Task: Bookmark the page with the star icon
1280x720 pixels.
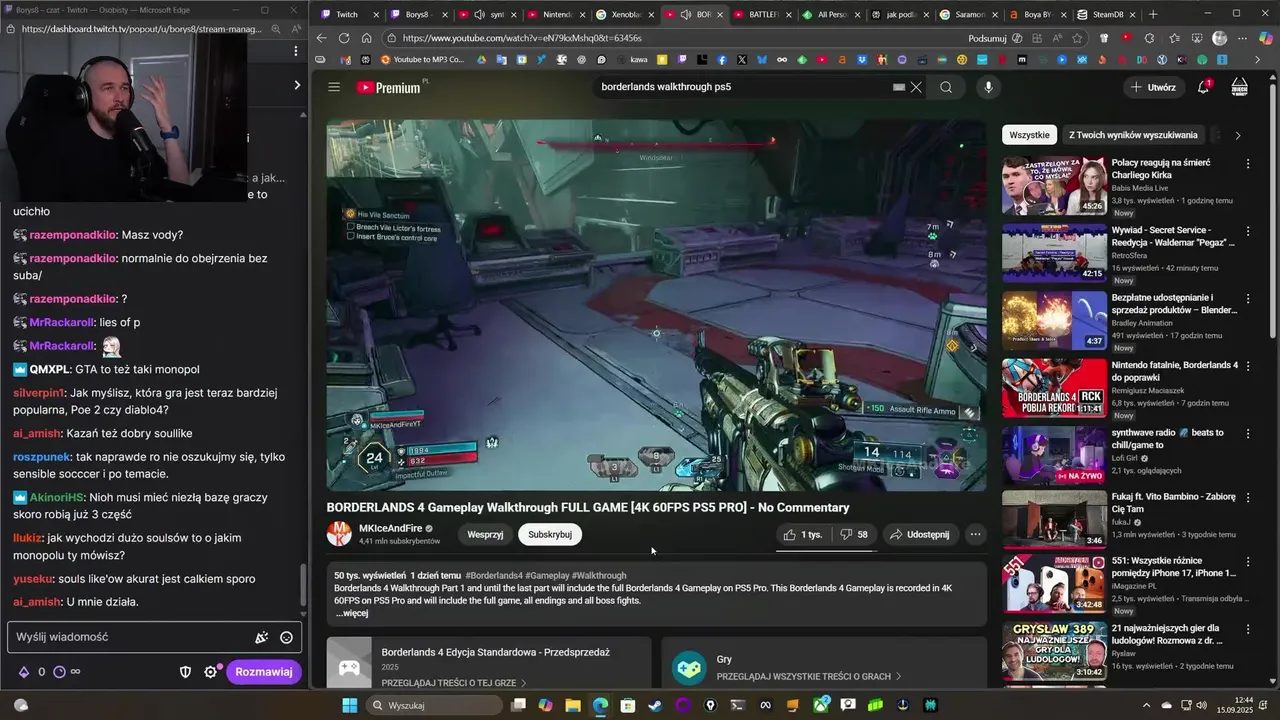Action: coord(1077,38)
